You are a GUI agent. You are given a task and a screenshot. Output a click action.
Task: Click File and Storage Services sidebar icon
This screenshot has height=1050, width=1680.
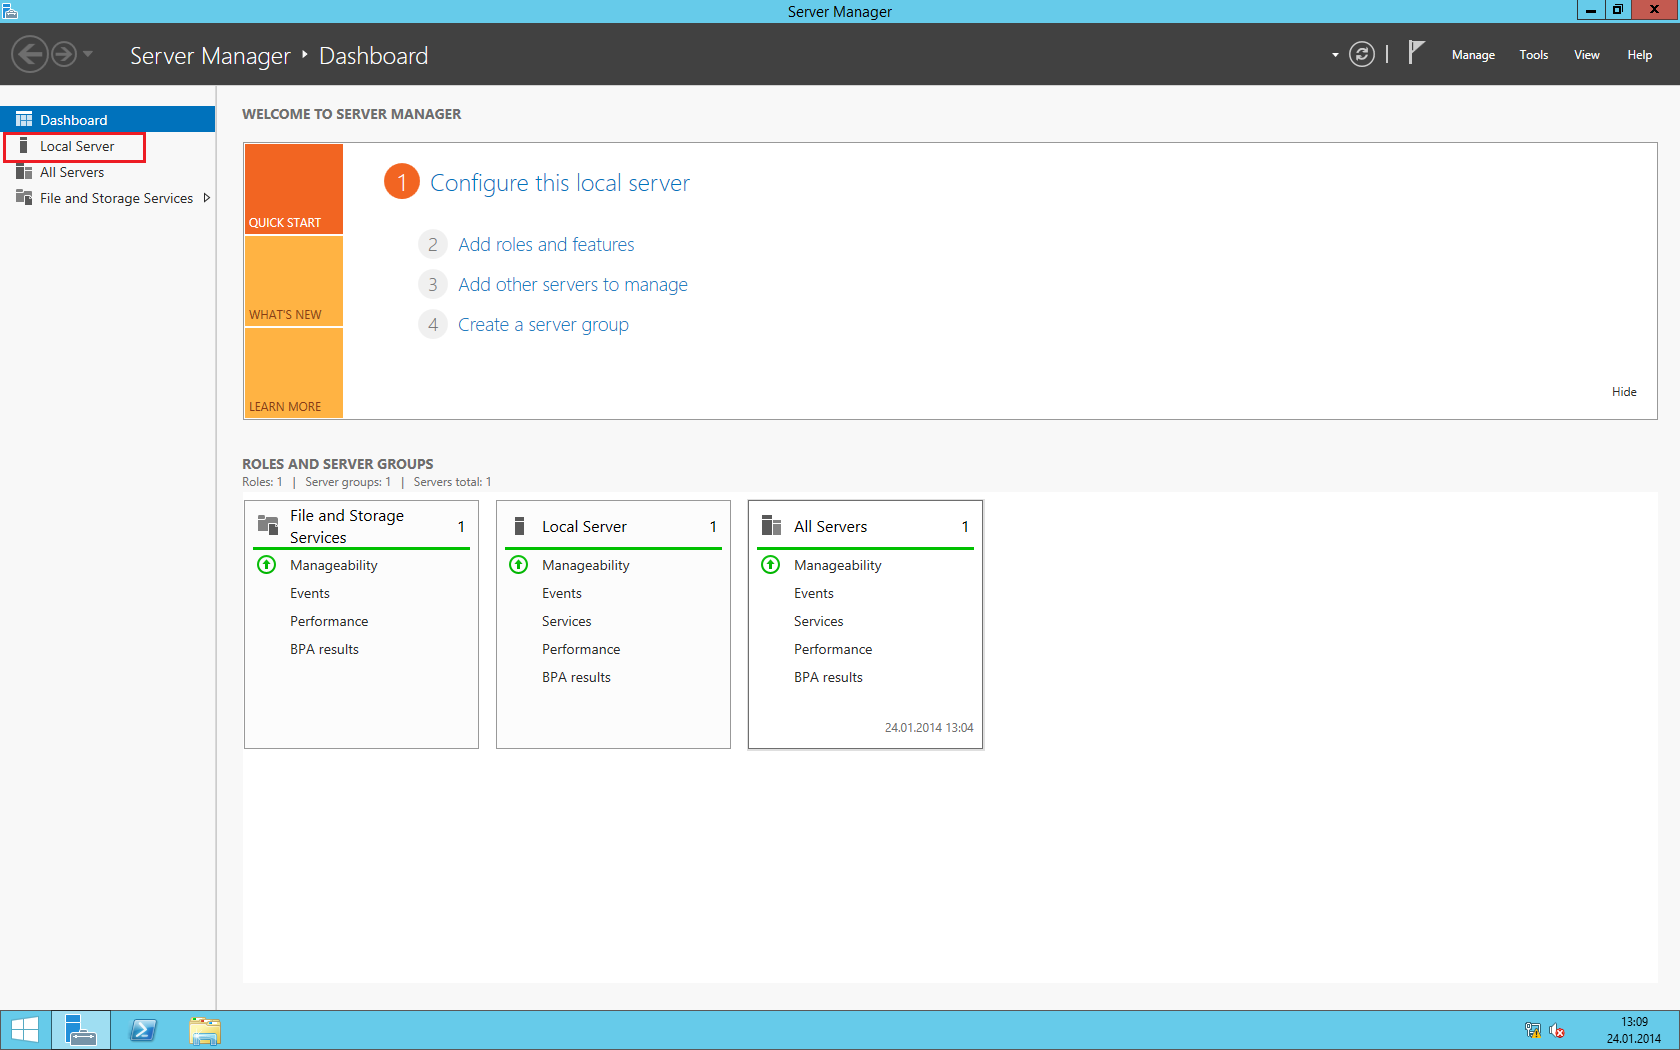click(x=24, y=198)
